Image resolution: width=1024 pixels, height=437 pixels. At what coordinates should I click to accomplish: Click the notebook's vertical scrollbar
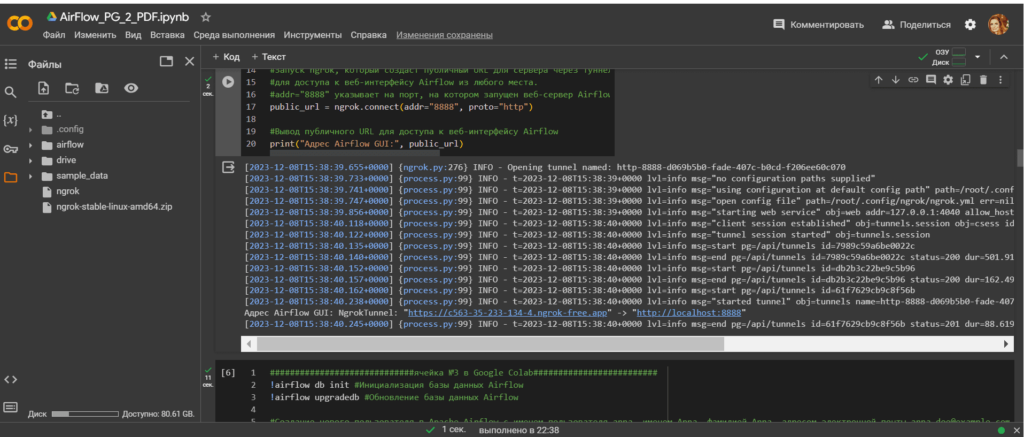(x=1019, y=157)
